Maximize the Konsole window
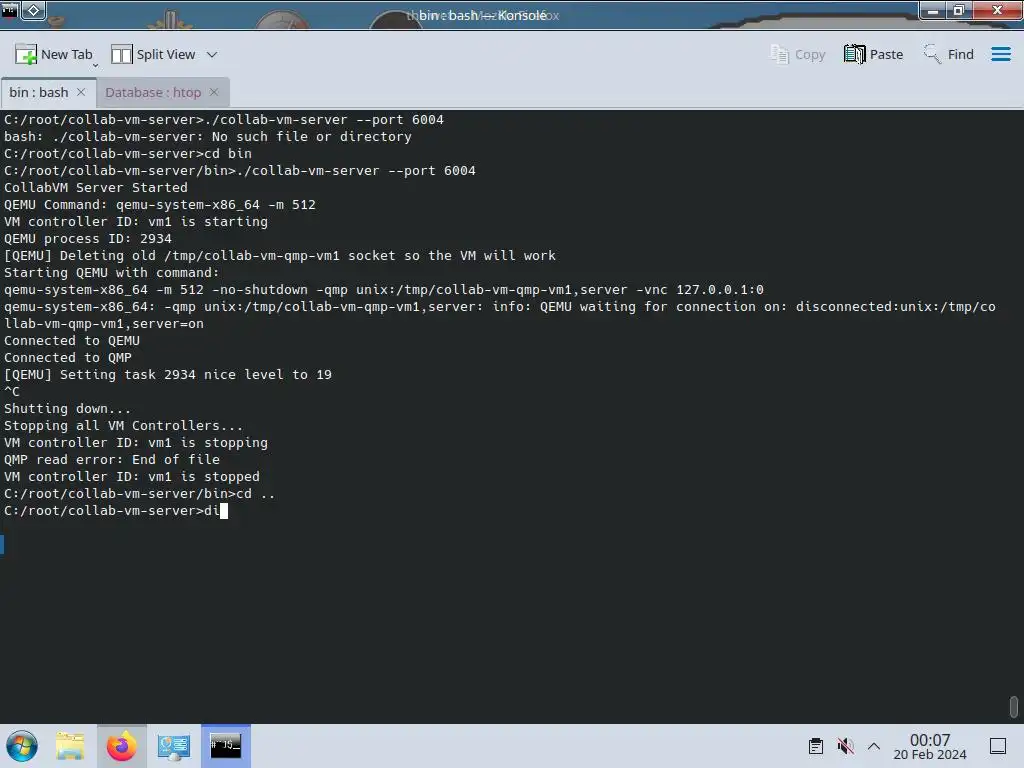This screenshot has height=768, width=1024. (959, 10)
